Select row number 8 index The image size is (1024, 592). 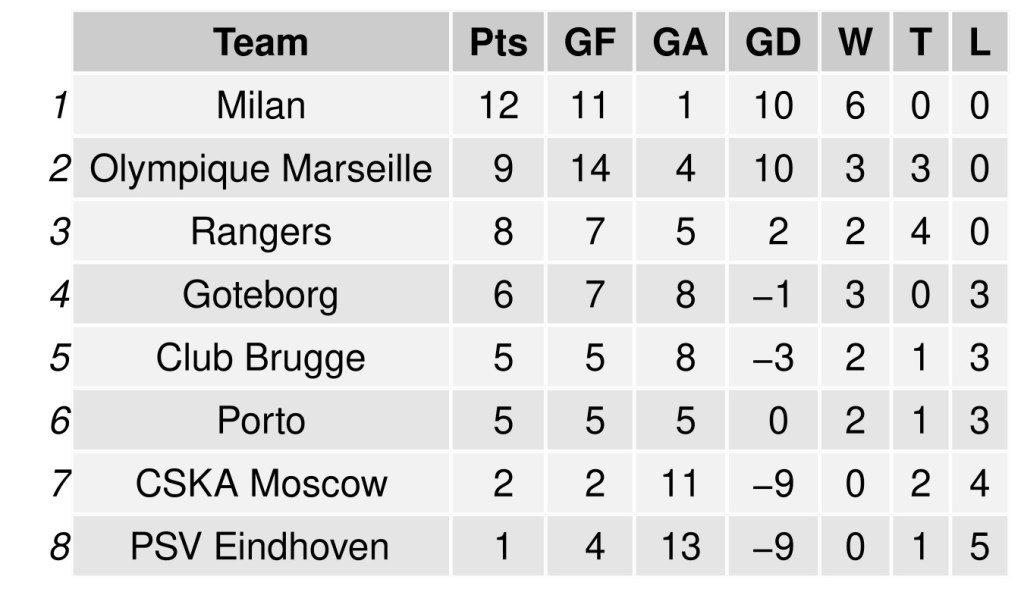[x=60, y=547]
